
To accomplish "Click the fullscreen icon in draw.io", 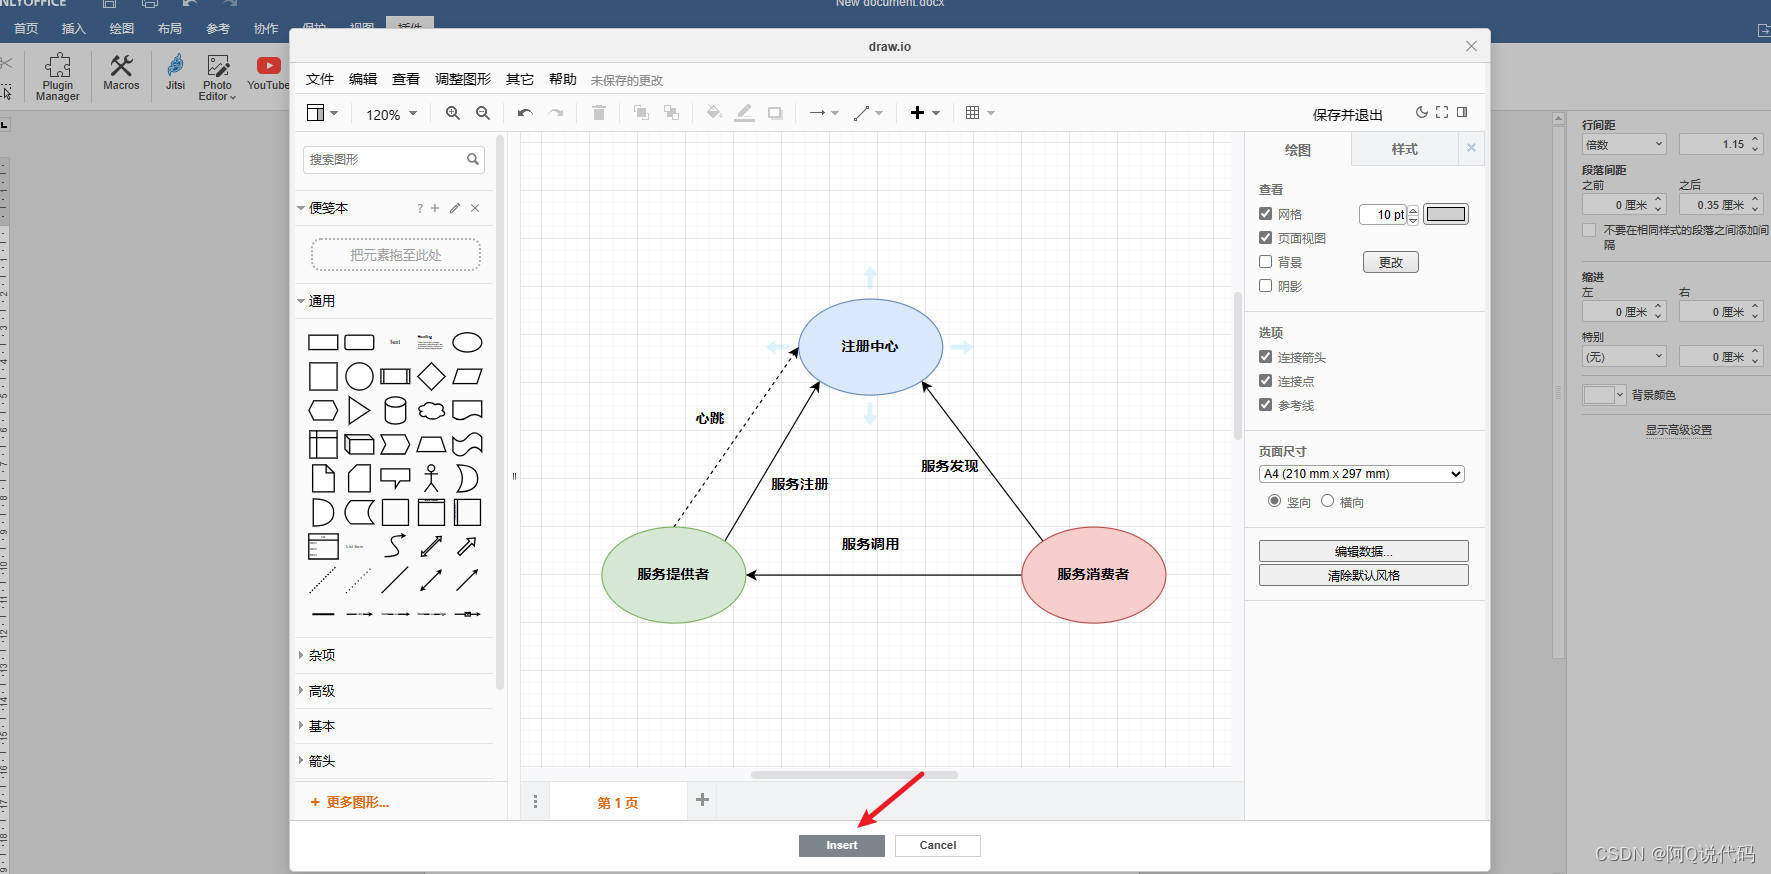I will (1442, 113).
